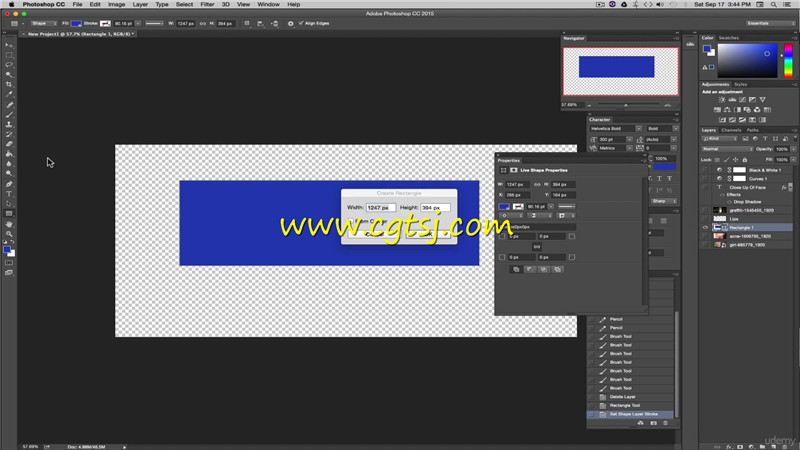Add a Brightness/Contrast adjustment
Viewport: 800px width, 450px height.
point(722,100)
